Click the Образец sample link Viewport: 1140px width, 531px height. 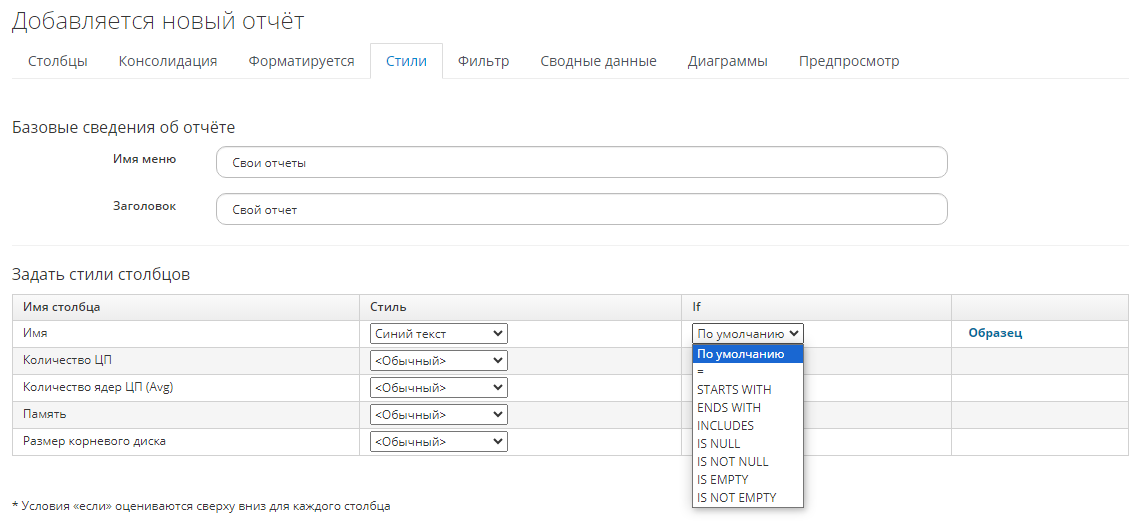click(x=995, y=334)
